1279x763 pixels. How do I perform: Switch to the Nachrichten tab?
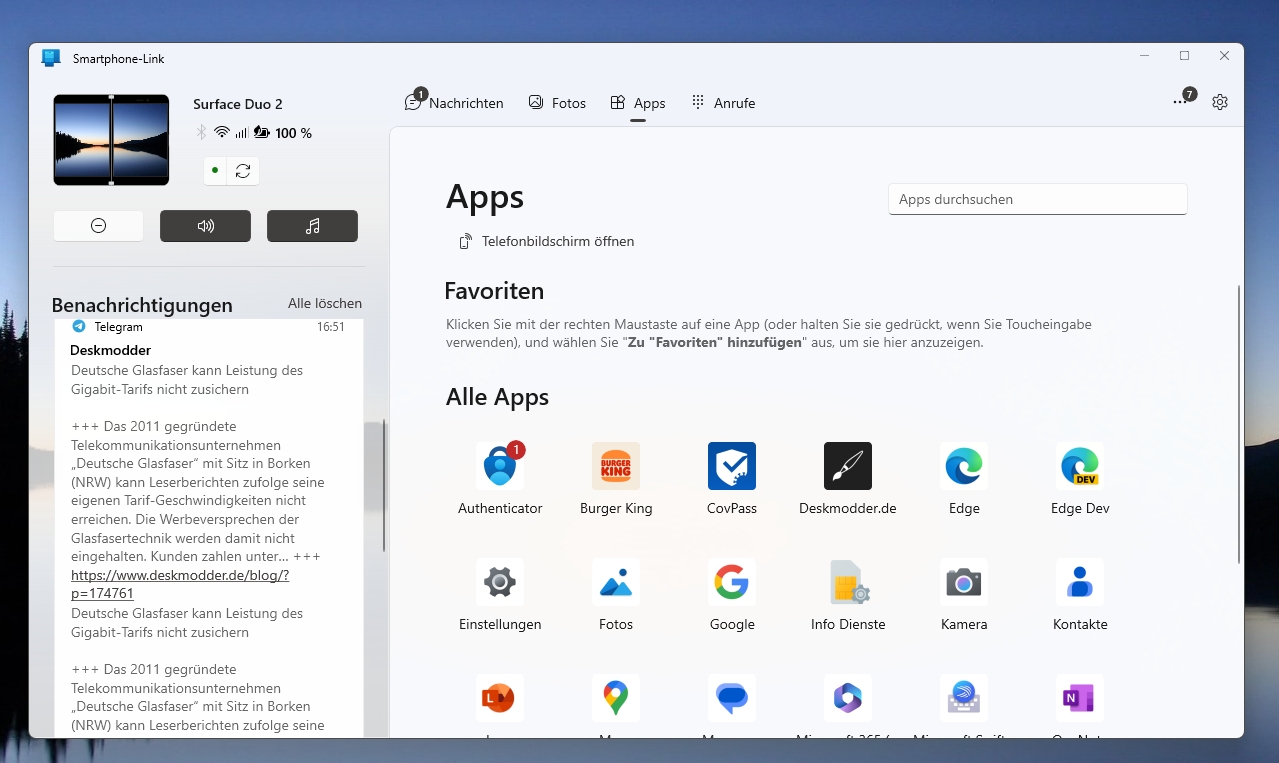tap(454, 102)
